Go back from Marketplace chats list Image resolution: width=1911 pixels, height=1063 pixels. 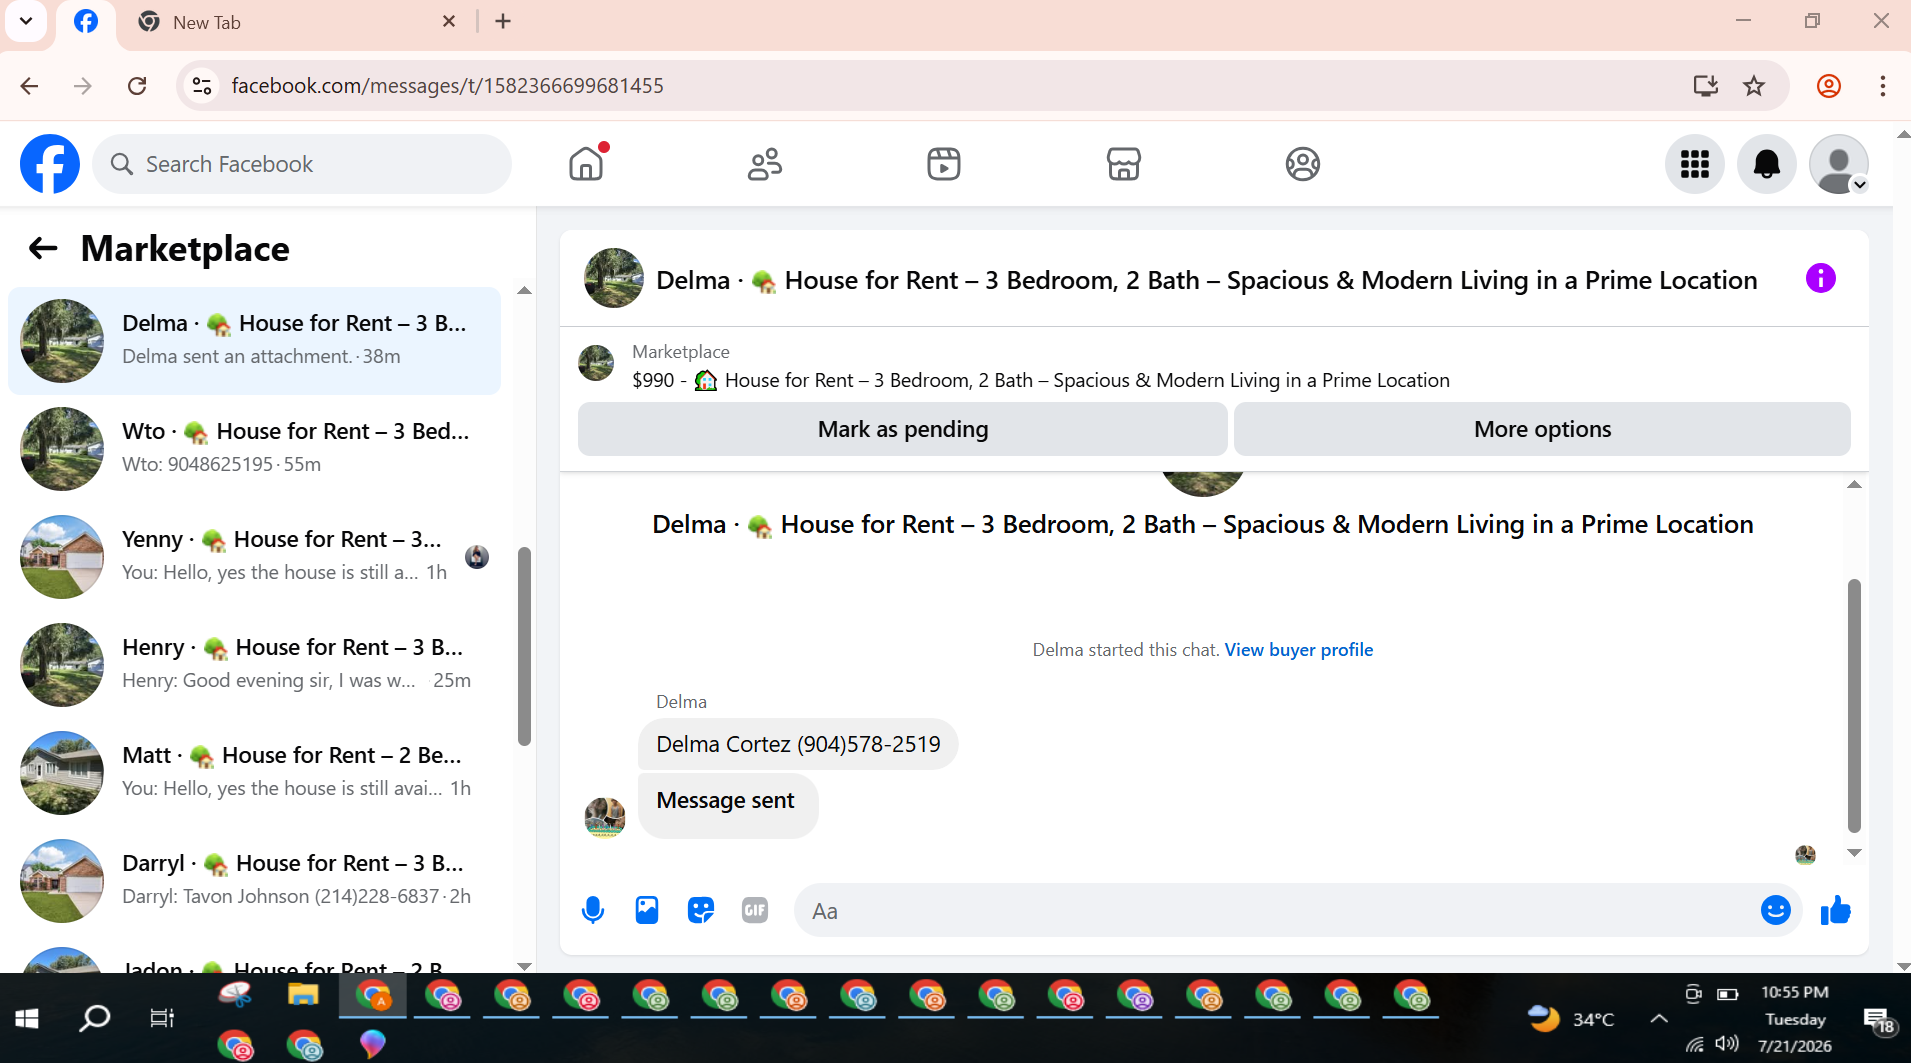[x=43, y=248]
